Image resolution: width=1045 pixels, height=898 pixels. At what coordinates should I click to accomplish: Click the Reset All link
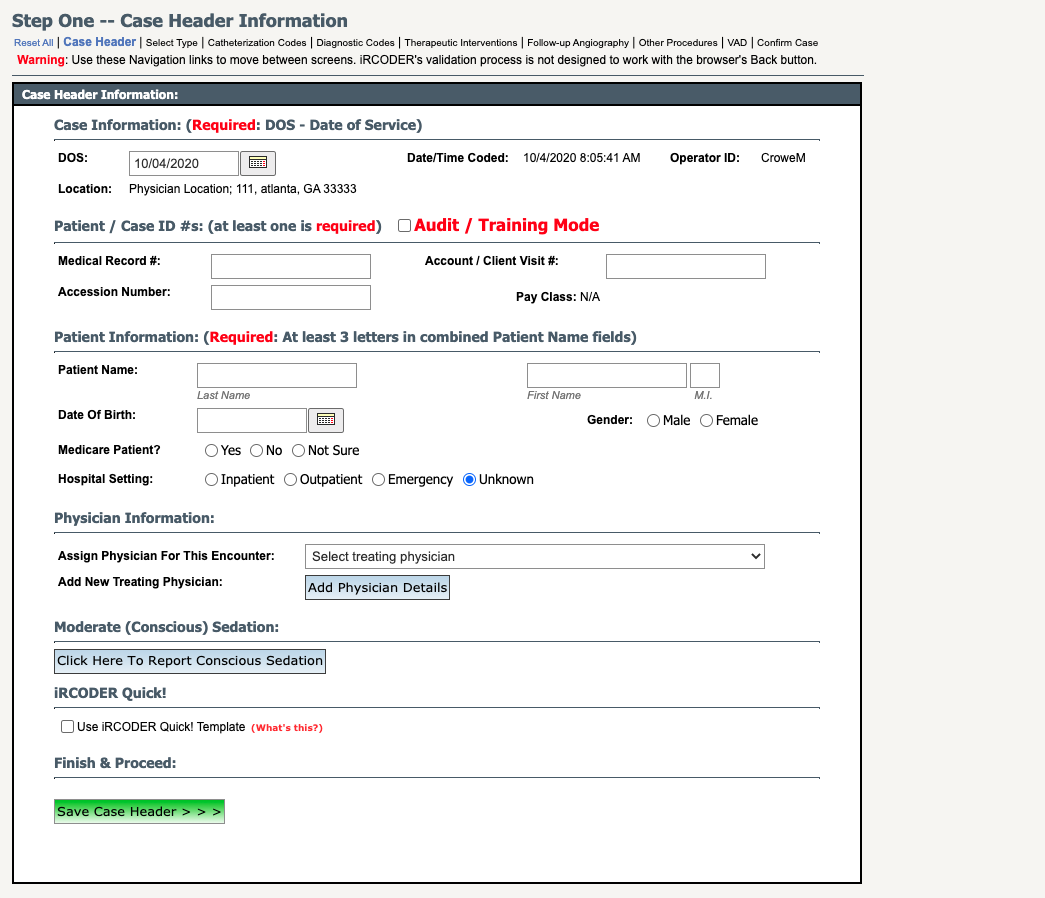tap(33, 43)
